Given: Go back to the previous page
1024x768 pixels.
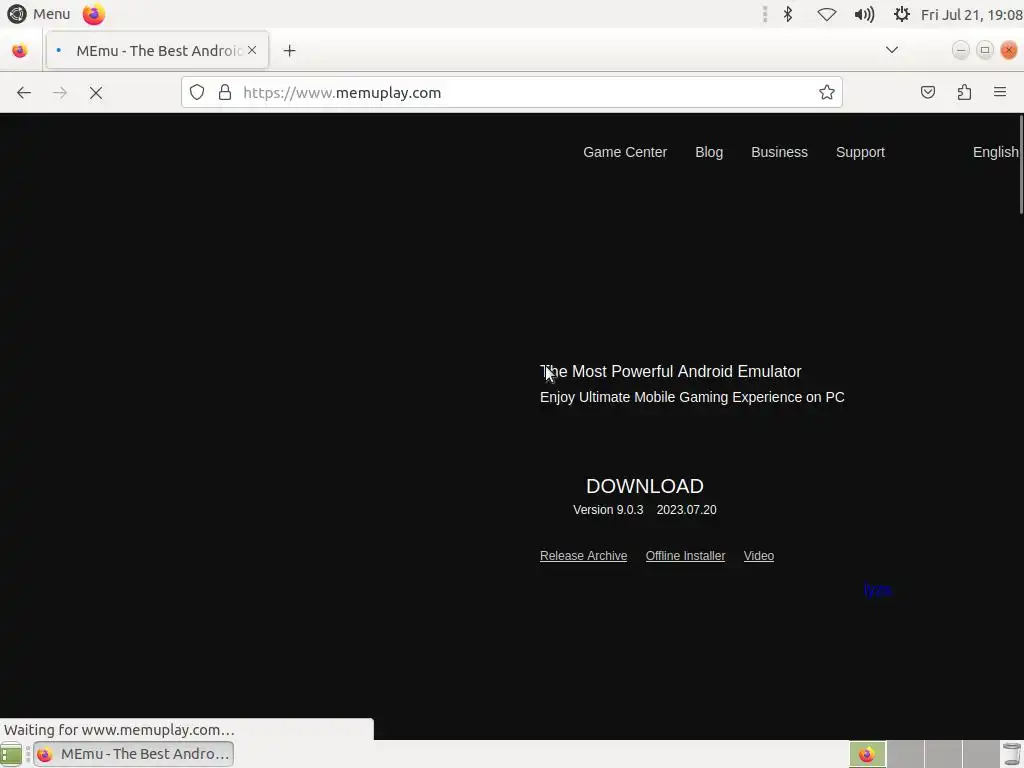Looking at the screenshot, I should point(24,93).
